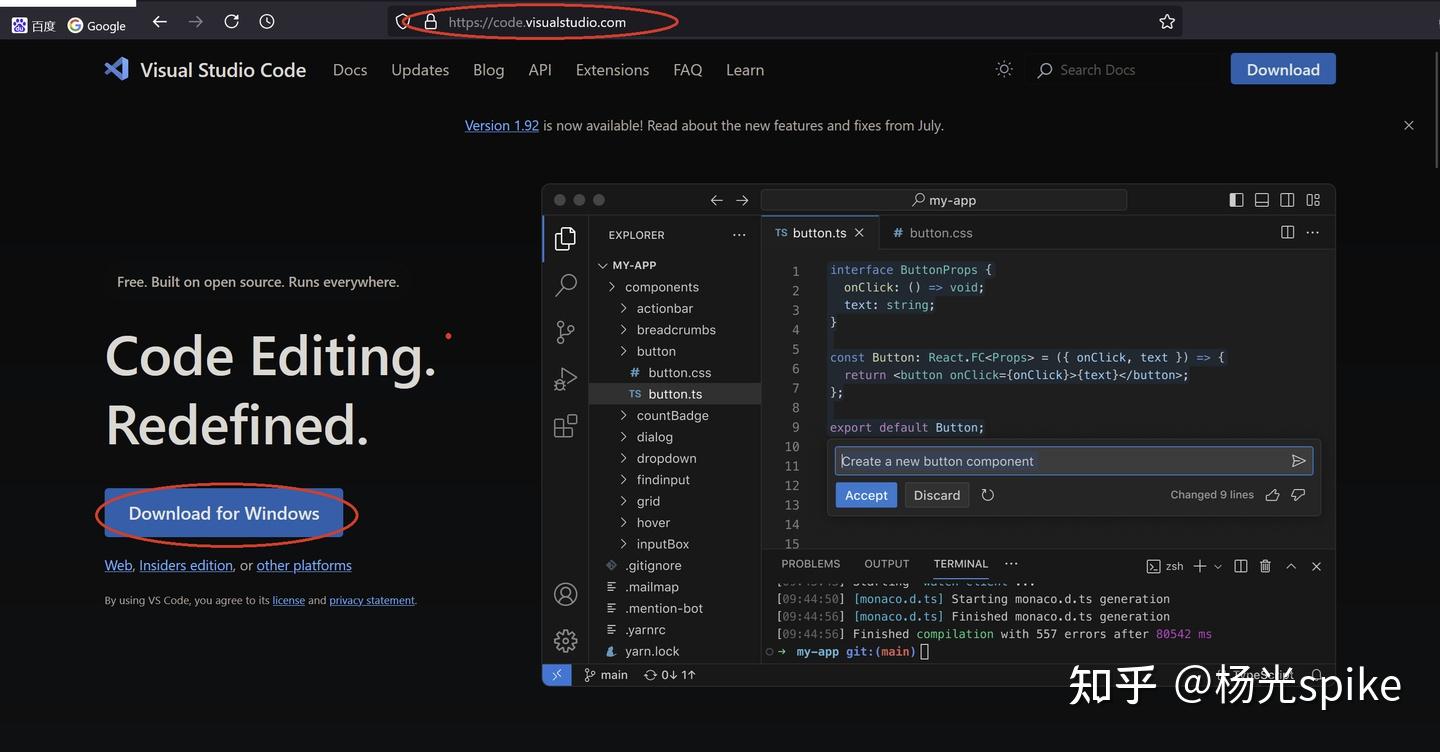This screenshot has height=752, width=1440.
Task: Submit the Copilot prompt with the send arrow
Action: [1298, 460]
